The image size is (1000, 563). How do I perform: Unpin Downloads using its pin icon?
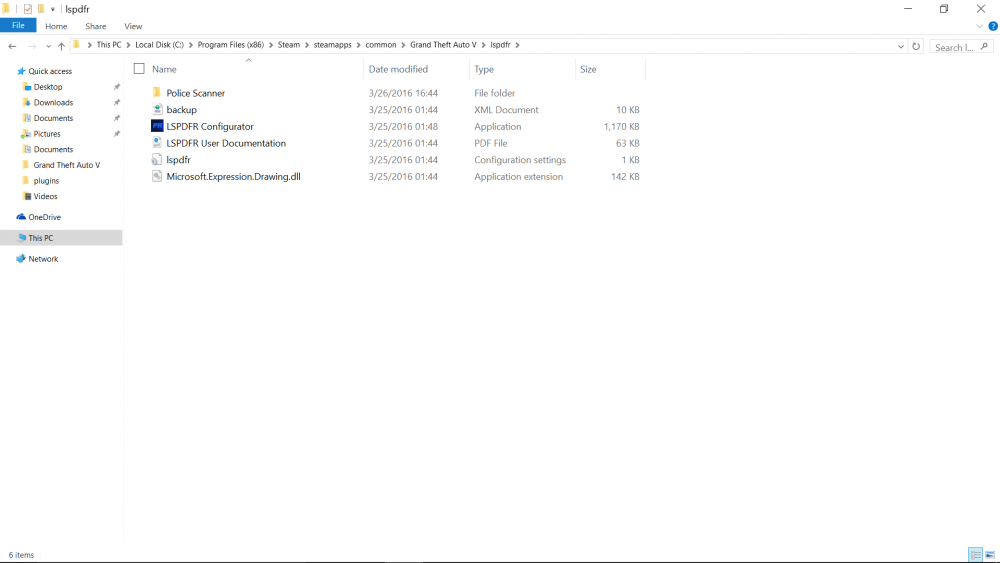pos(117,102)
